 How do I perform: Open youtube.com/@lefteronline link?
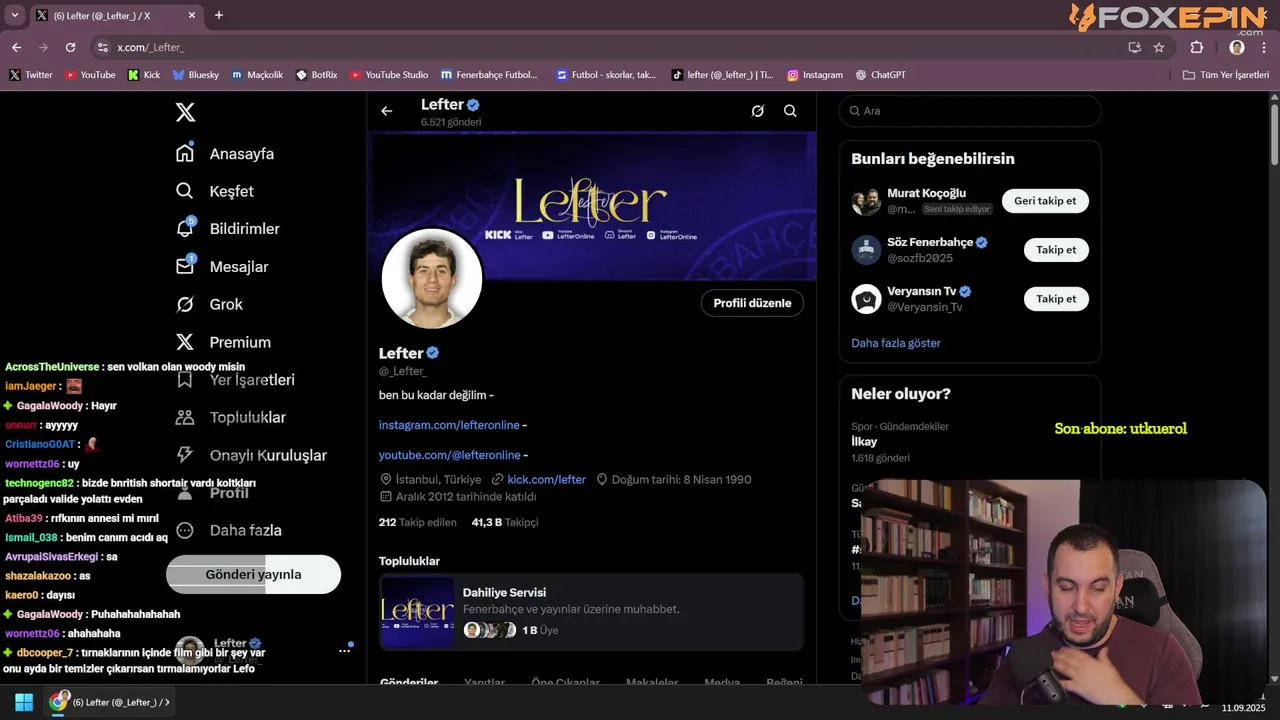449,455
